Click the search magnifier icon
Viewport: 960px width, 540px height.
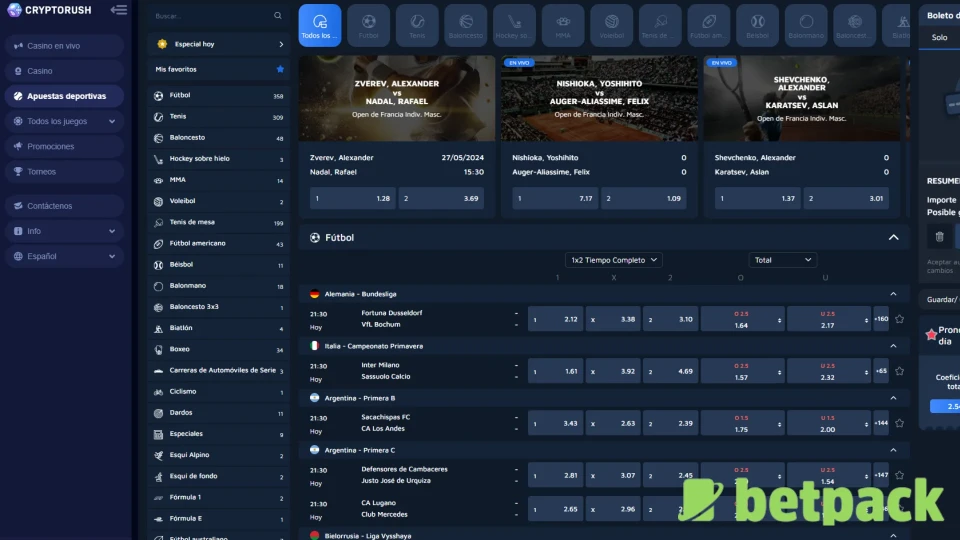[x=278, y=16]
